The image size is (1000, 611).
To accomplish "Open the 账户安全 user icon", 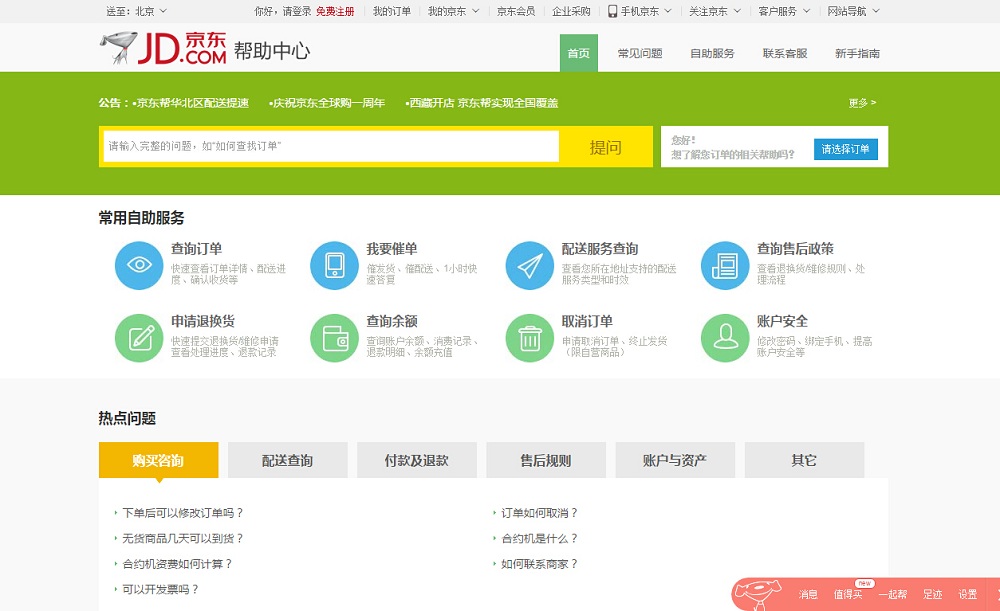I will [x=724, y=338].
